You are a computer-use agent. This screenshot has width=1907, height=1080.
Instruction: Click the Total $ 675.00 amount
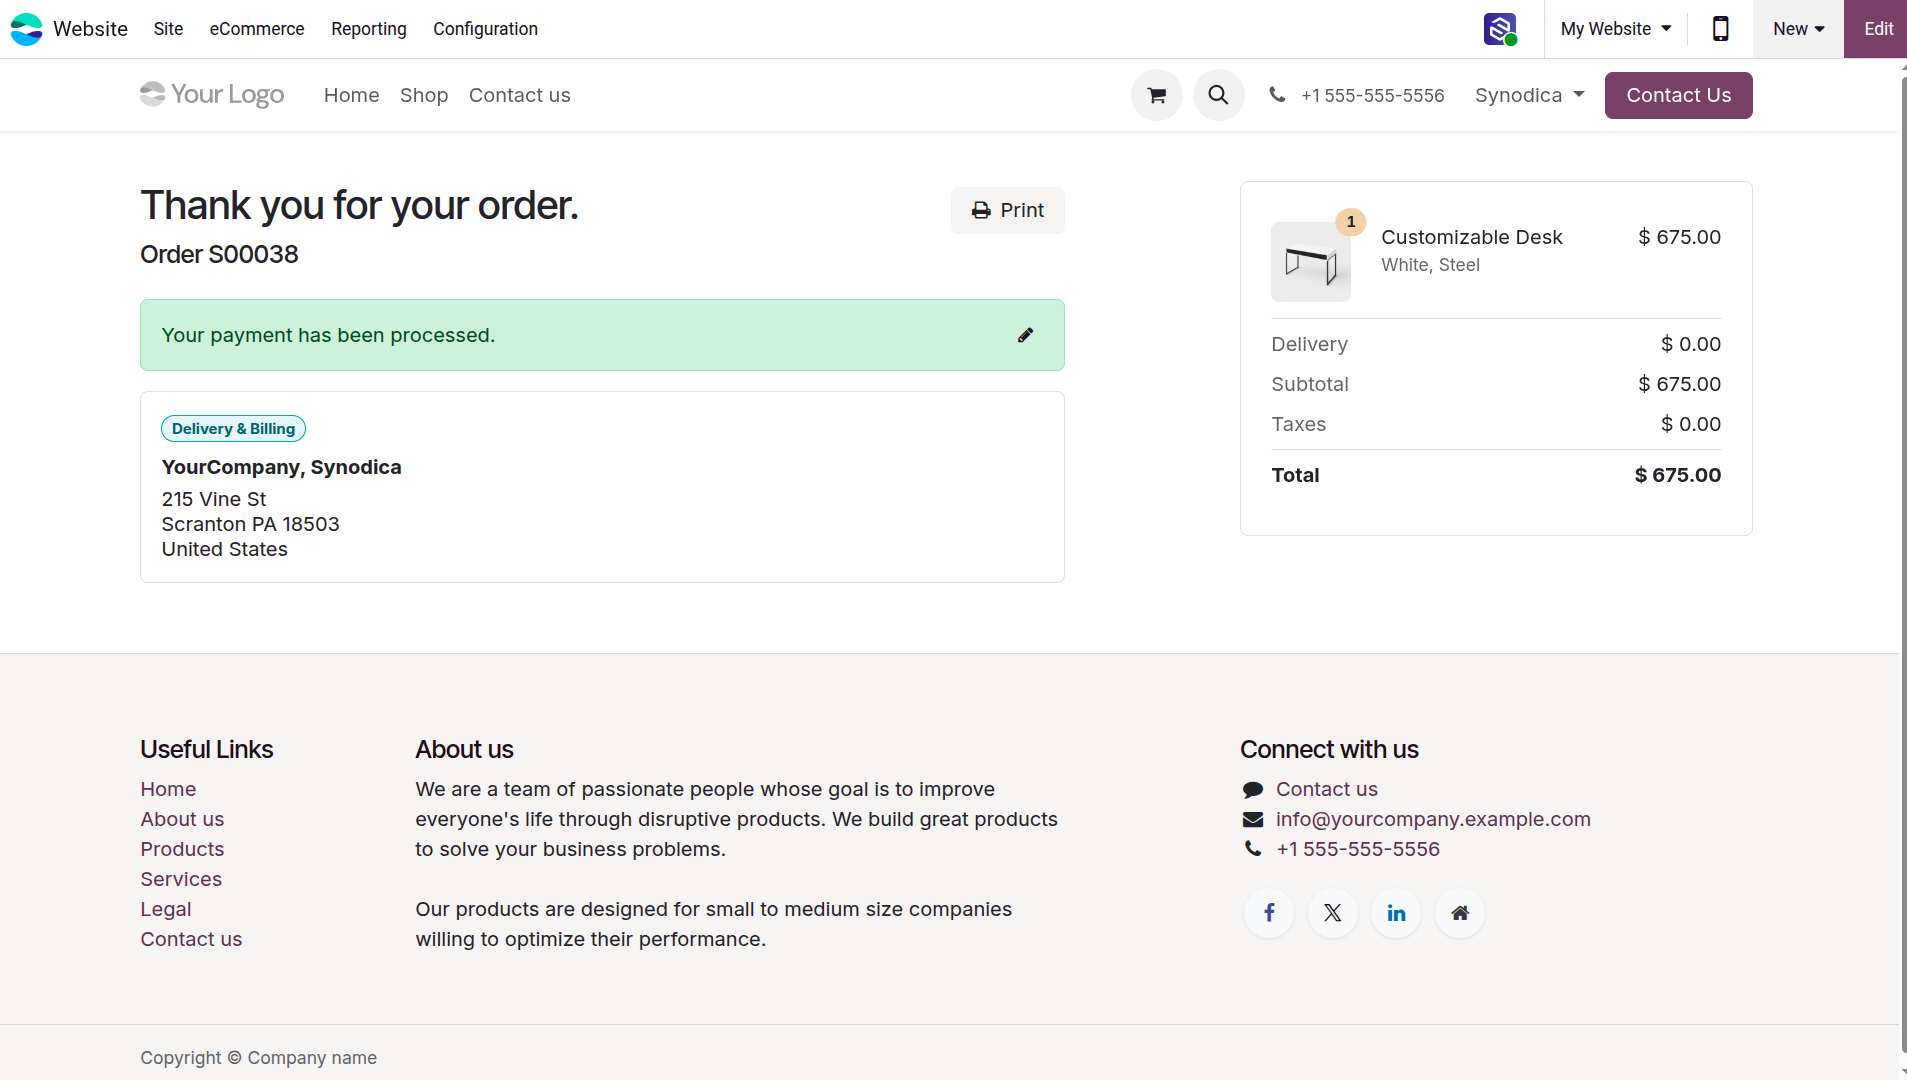click(1677, 475)
